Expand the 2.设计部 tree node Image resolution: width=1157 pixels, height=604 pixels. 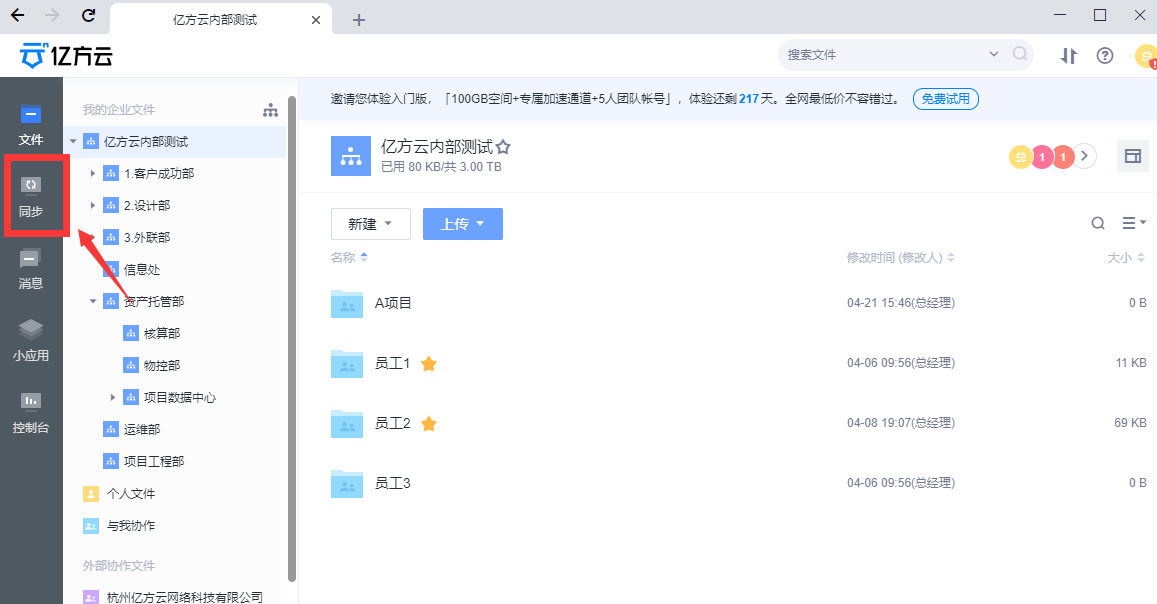tap(92, 205)
